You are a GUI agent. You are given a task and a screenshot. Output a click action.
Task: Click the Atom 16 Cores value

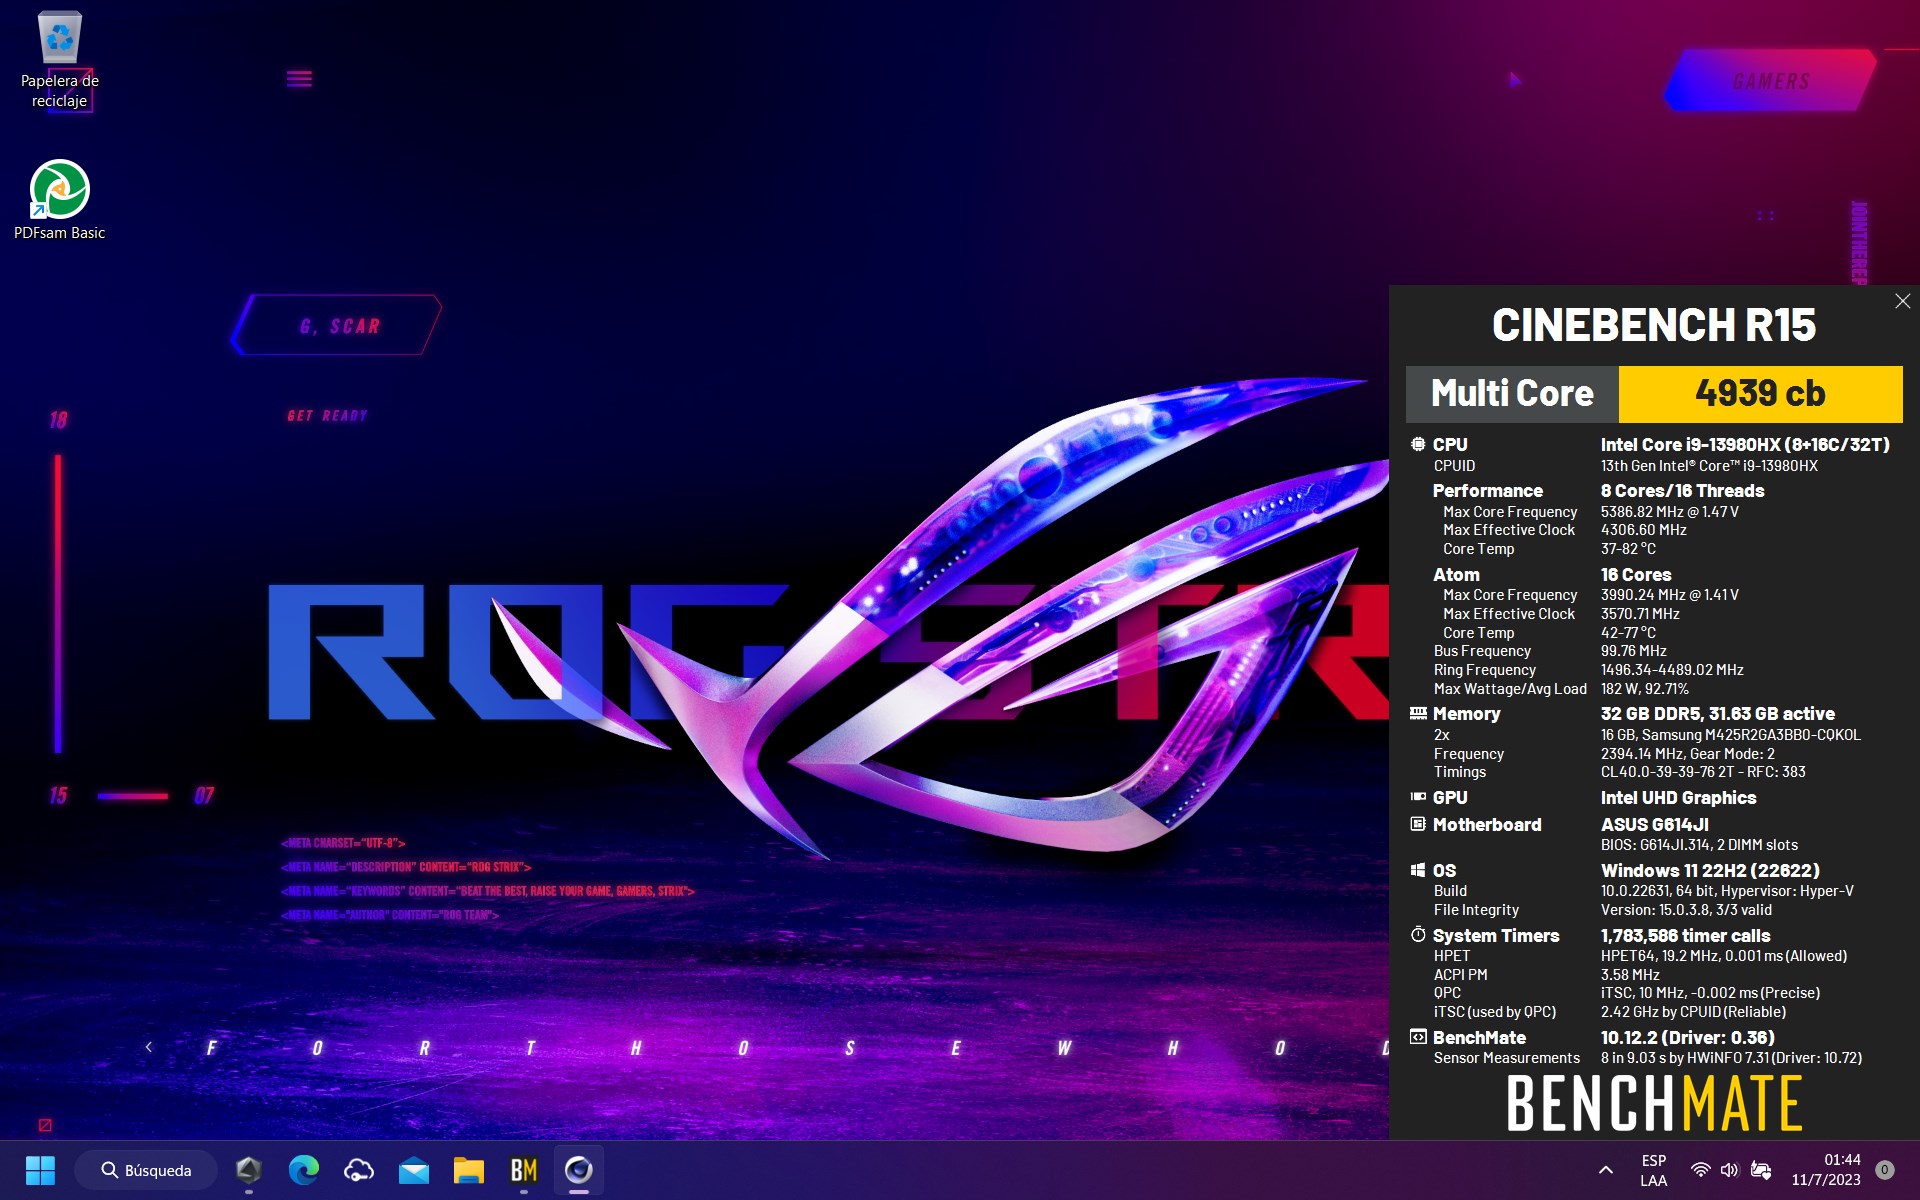[x=1636, y=575]
